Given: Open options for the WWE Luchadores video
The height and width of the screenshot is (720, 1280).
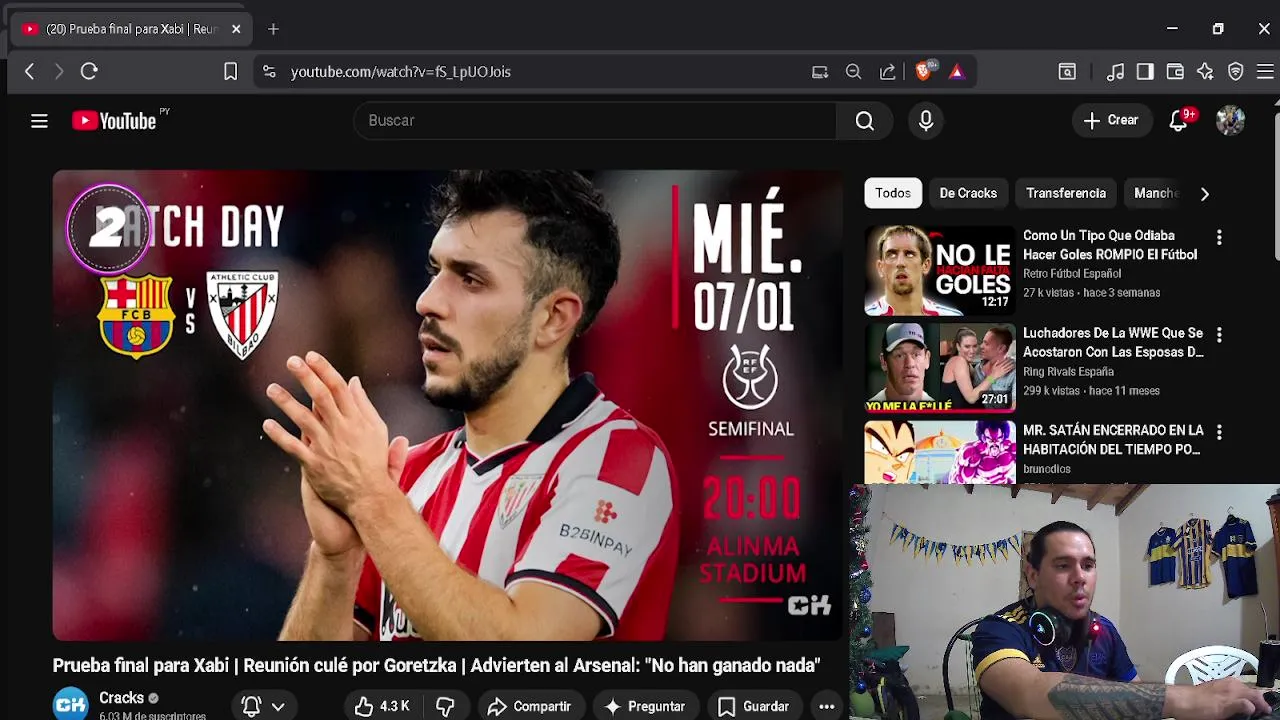Looking at the screenshot, I should 1219,335.
